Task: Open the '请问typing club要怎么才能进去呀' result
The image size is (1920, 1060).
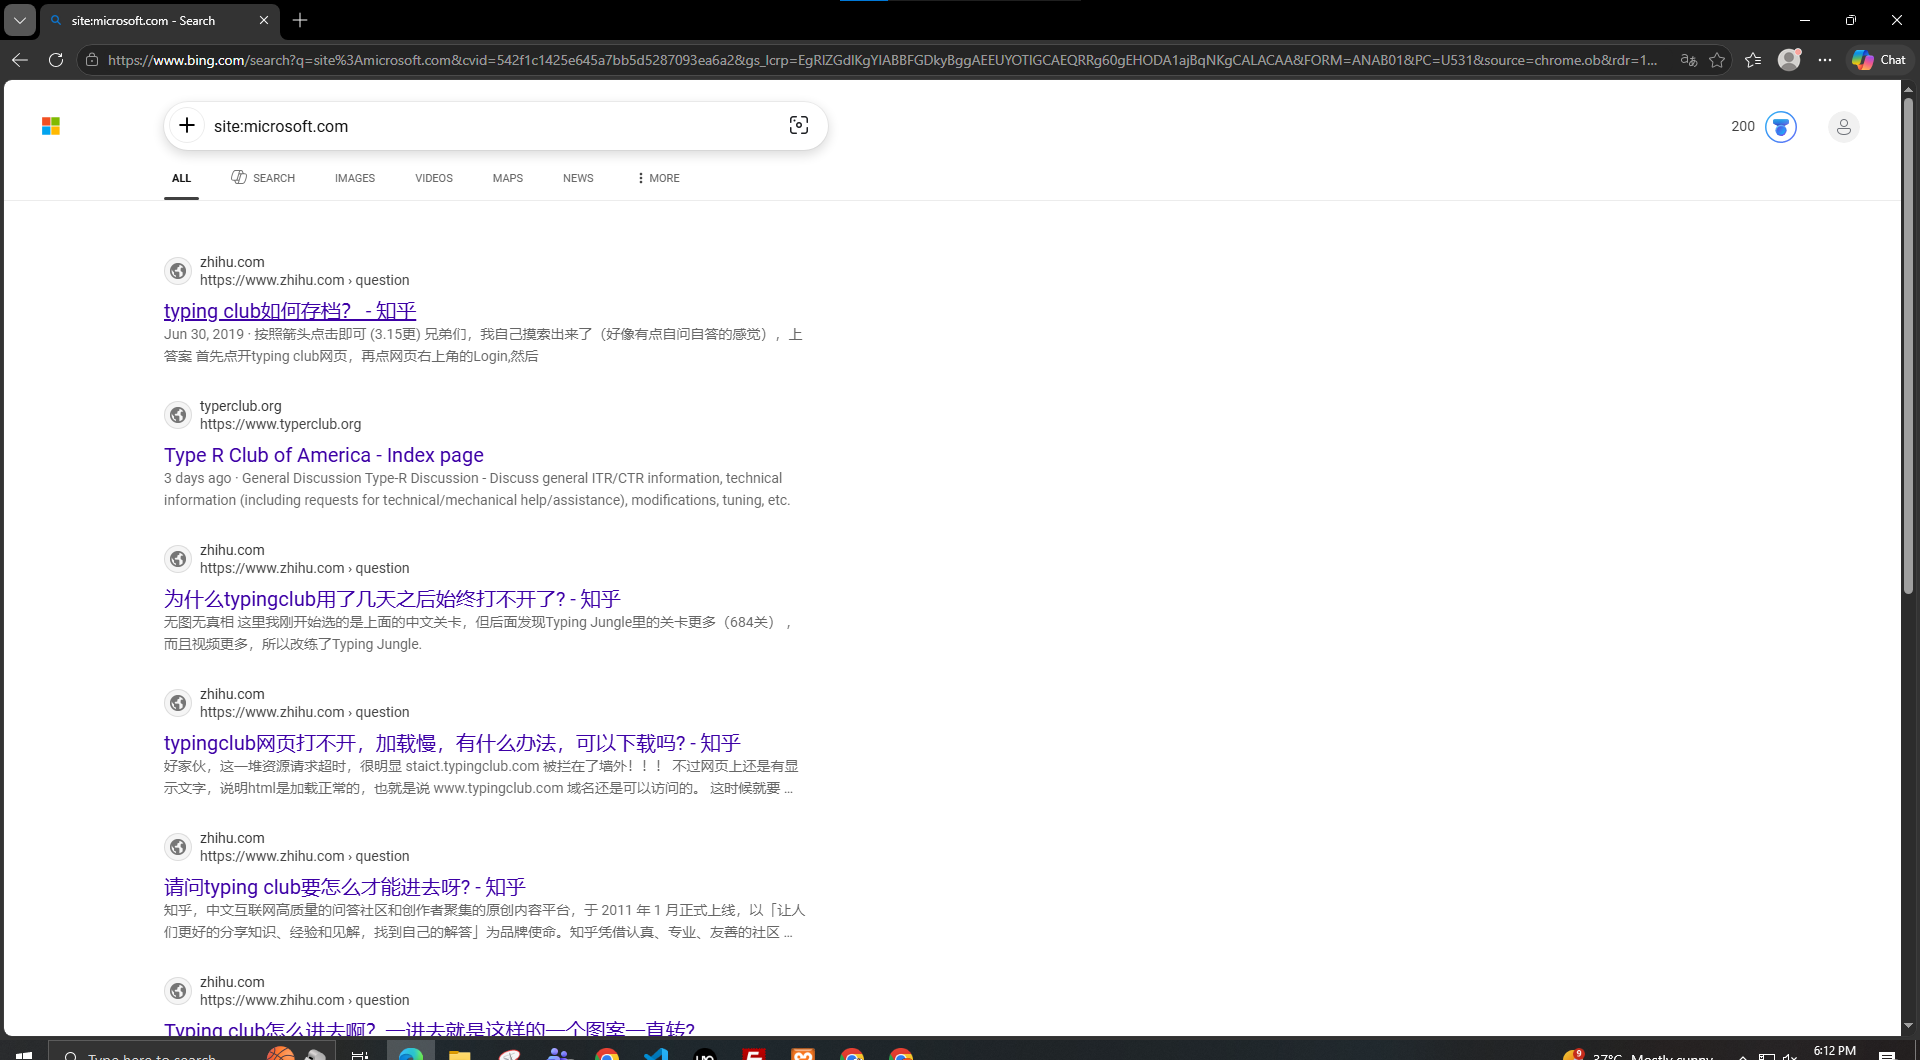Action: pos(345,887)
